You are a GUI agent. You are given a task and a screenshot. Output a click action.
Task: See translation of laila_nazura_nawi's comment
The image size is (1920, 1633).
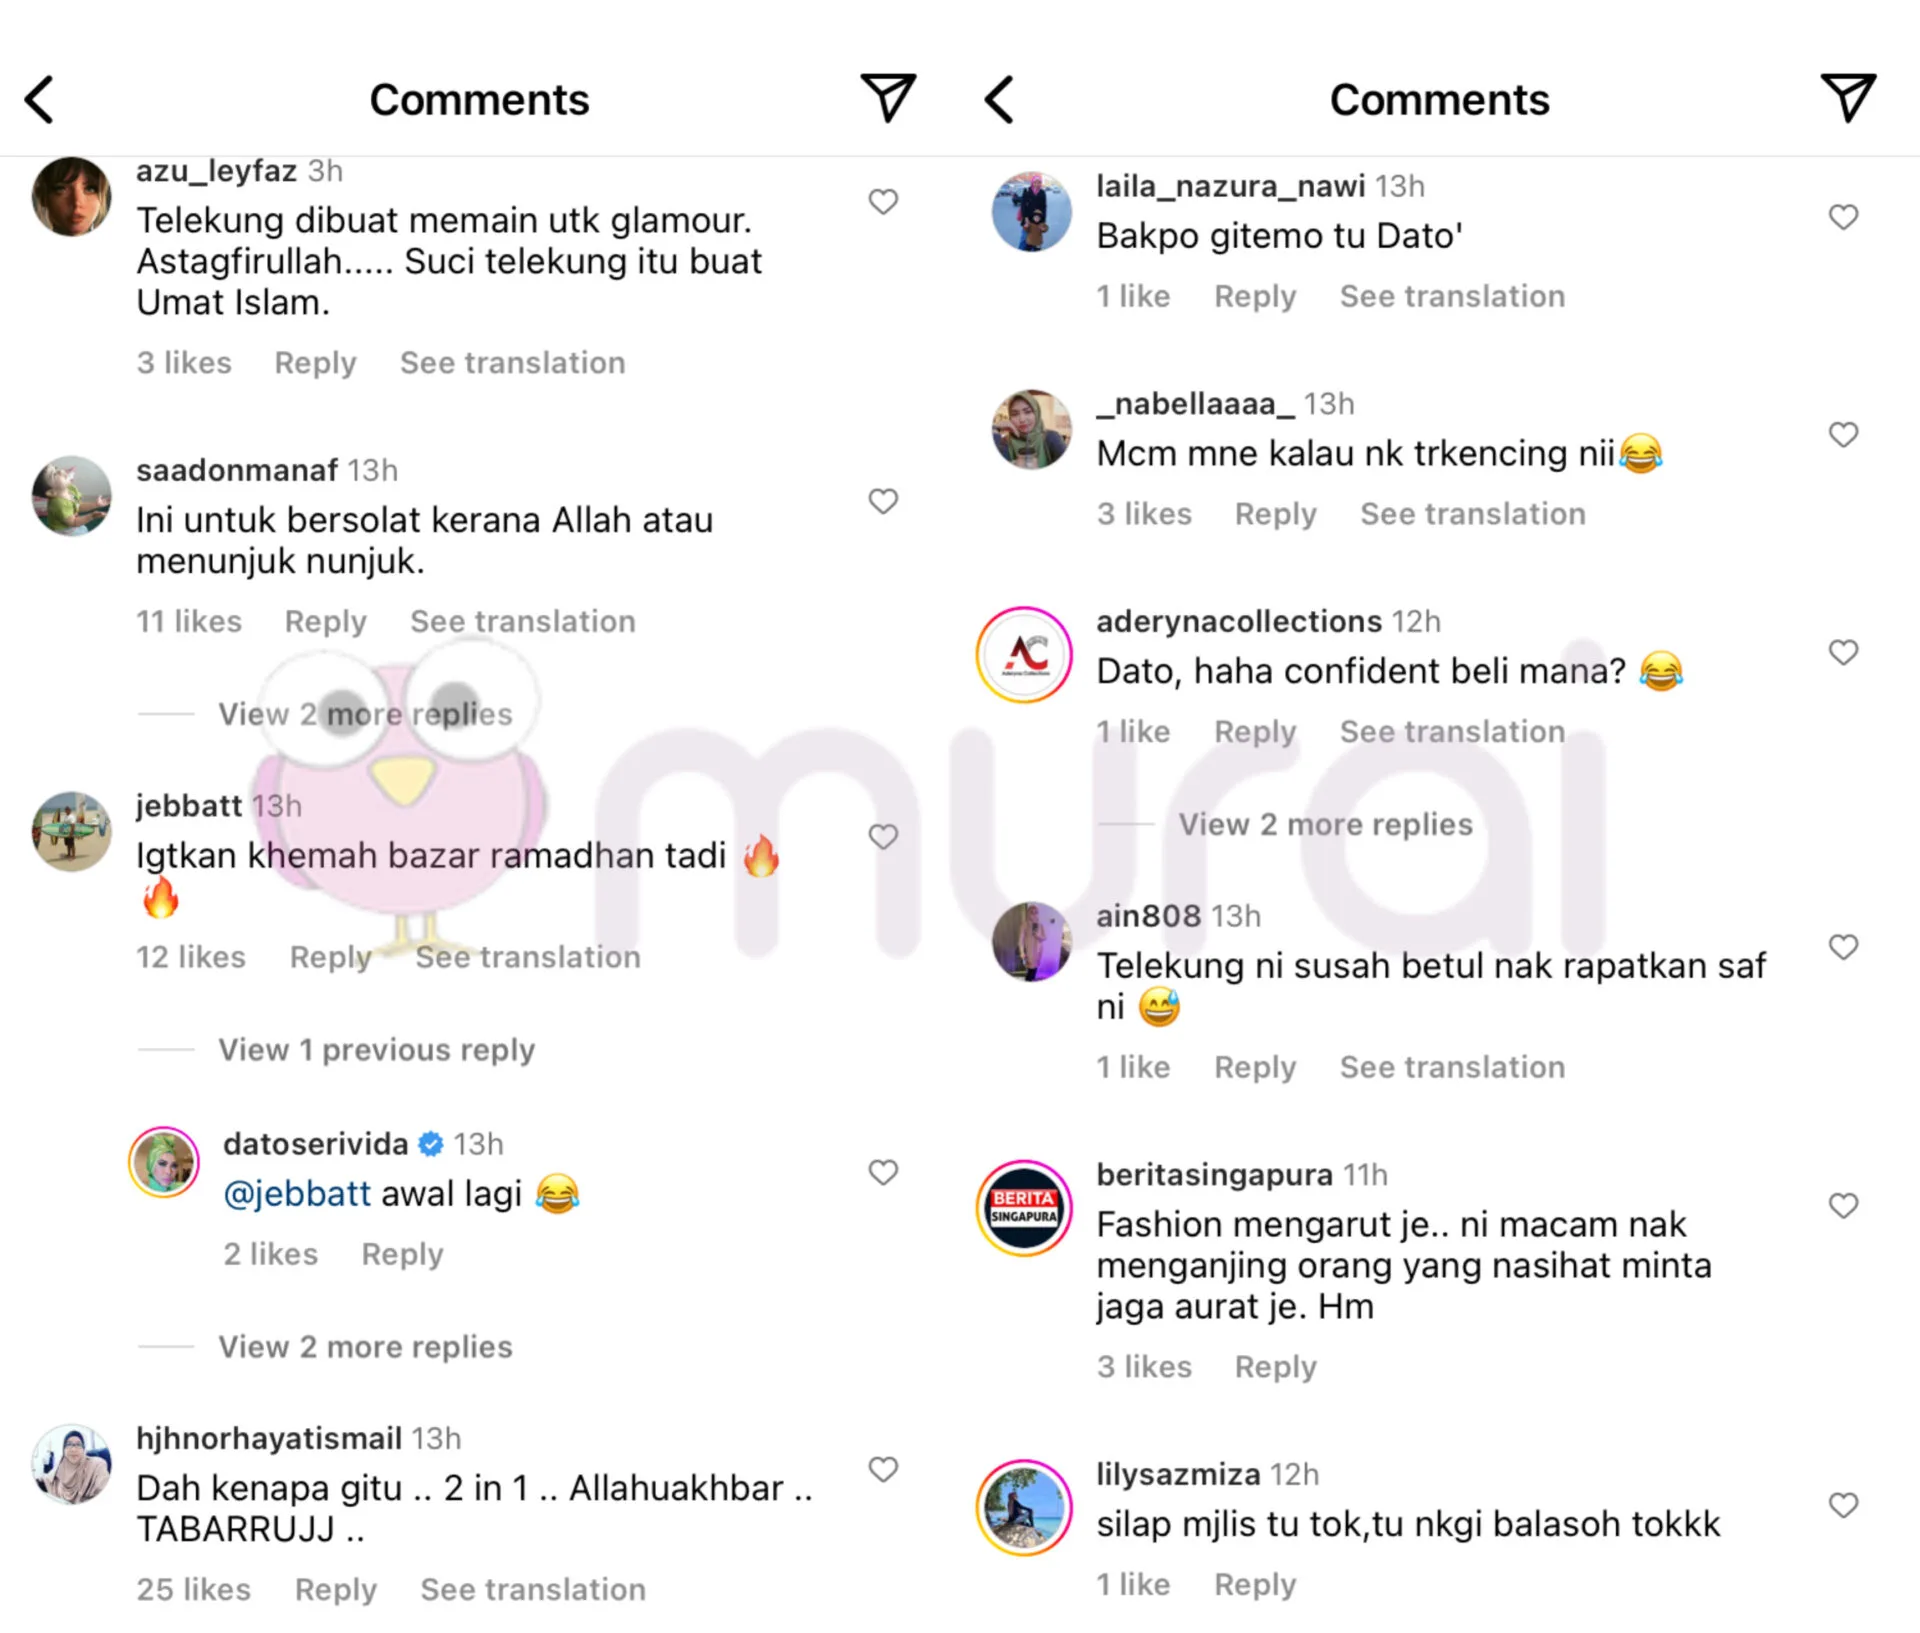point(1452,296)
